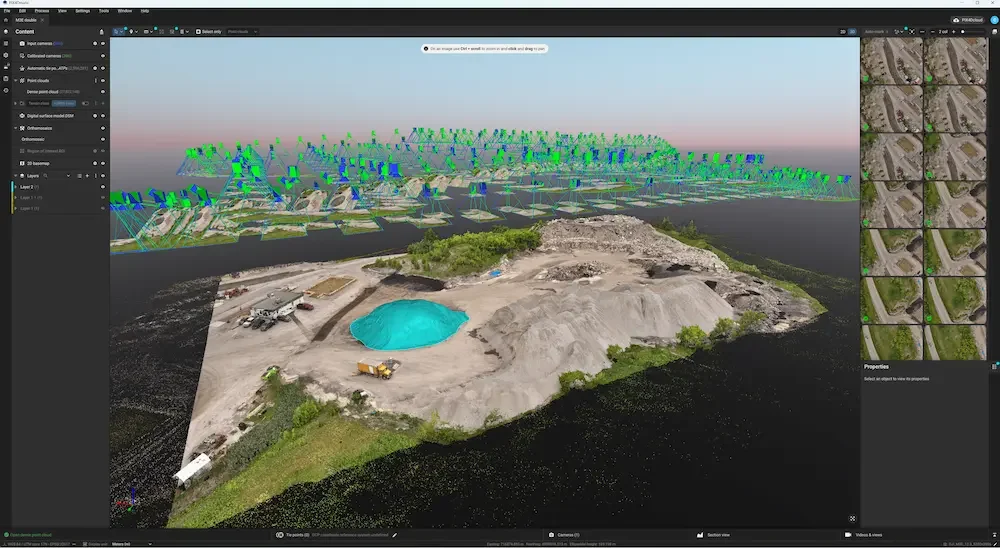
Task: Expand Layer 2 in the tree
Action: pyautogui.click(x=15, y=187)
